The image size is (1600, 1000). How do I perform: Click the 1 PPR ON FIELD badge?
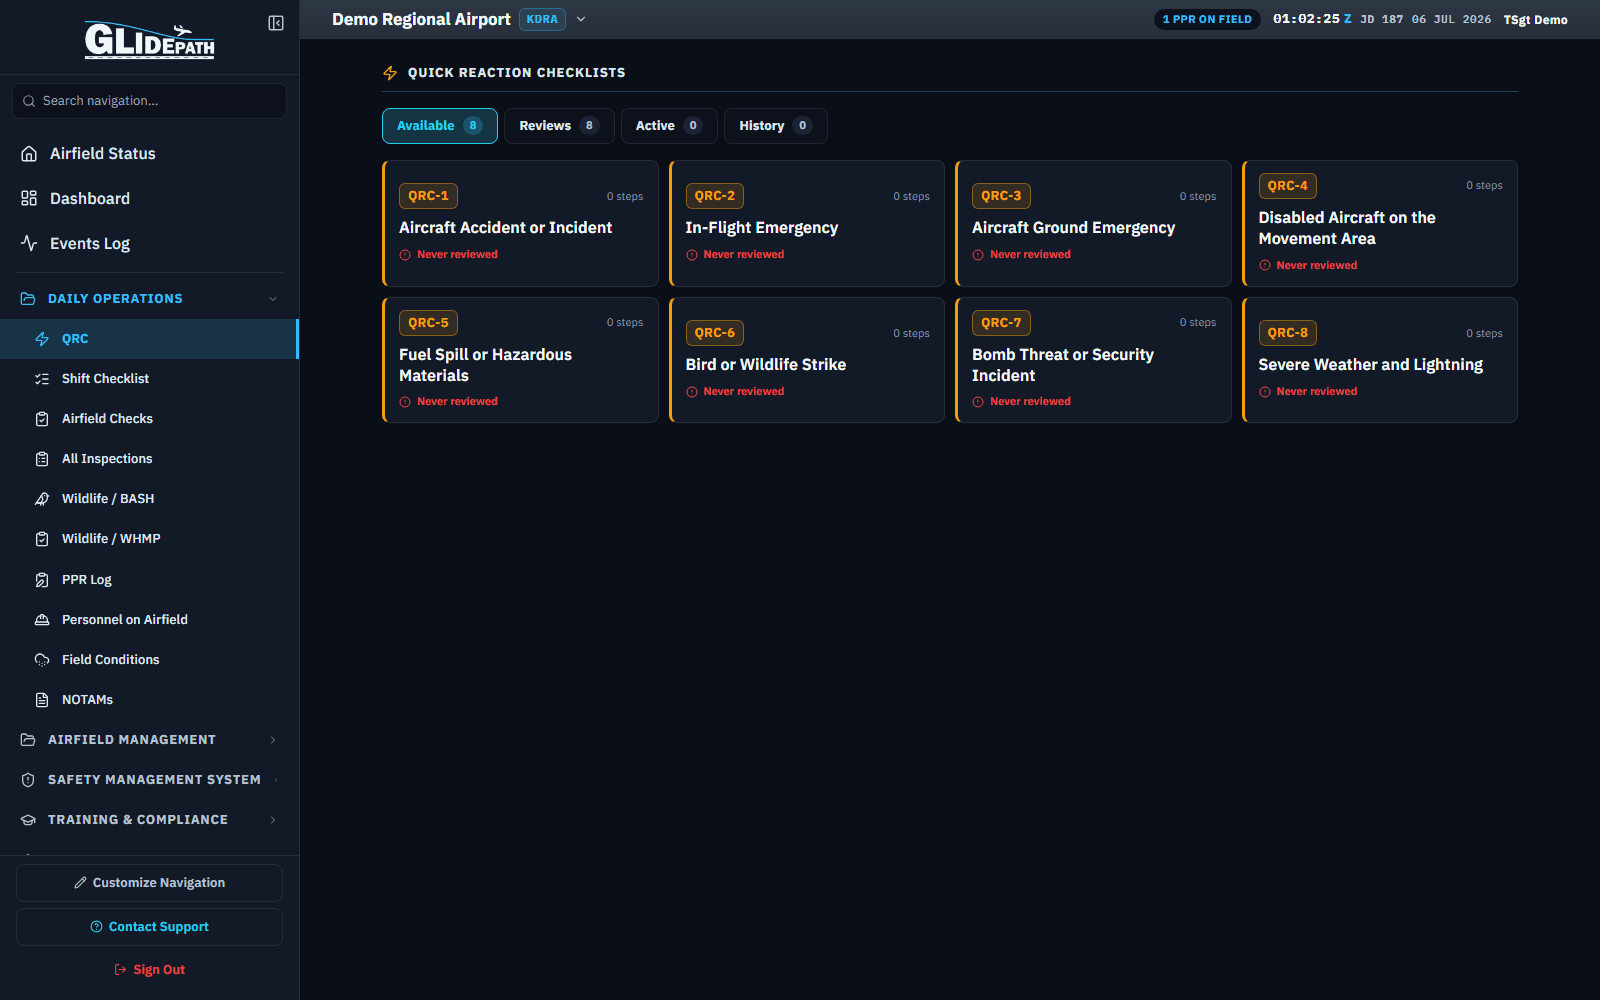1207,19
